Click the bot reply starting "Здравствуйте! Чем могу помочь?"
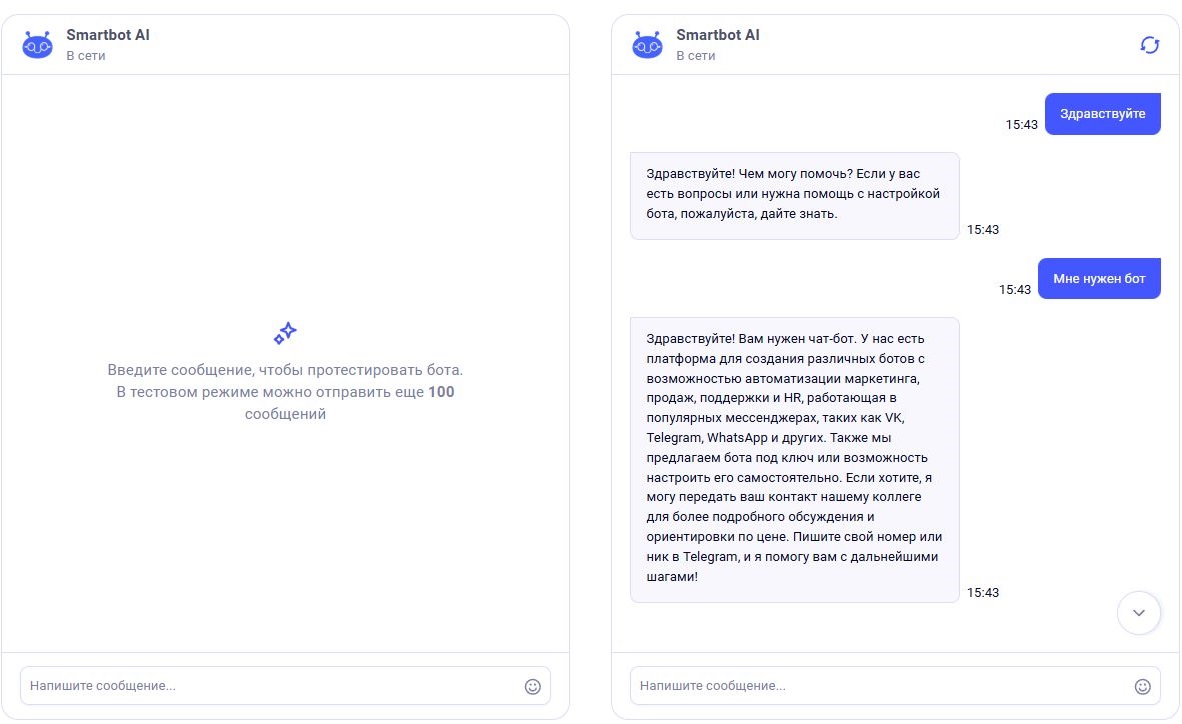Viewport: 1182px width, 724px height. tap(794, 195)
